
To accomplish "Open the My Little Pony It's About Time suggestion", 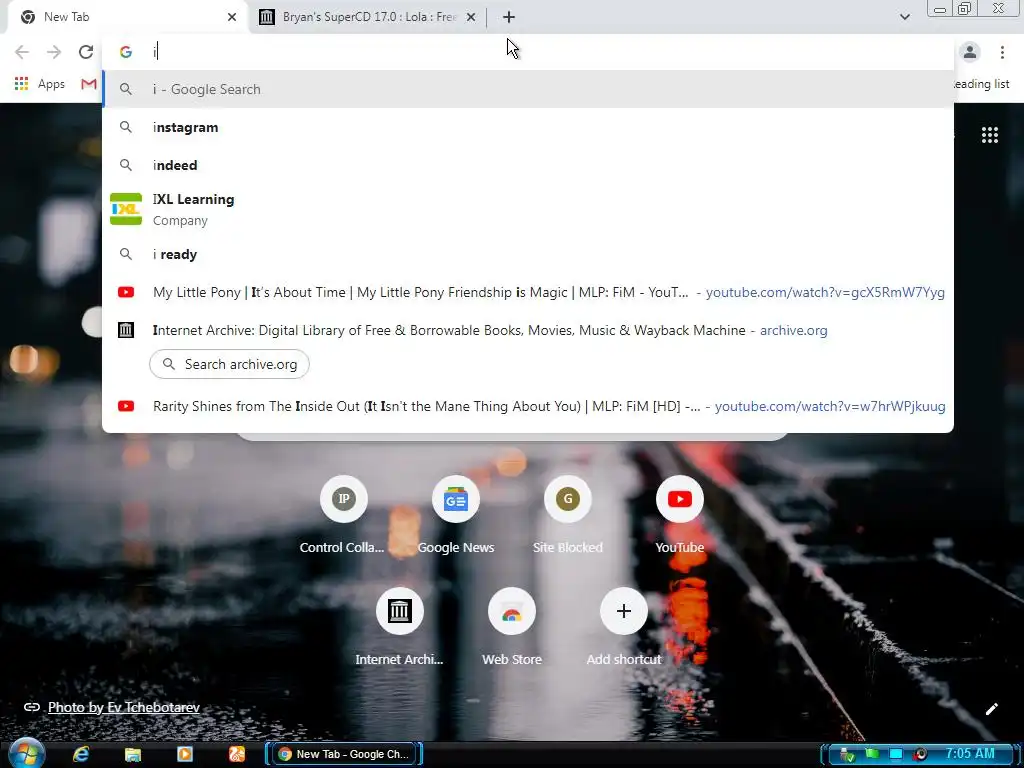I will (528, 293).
